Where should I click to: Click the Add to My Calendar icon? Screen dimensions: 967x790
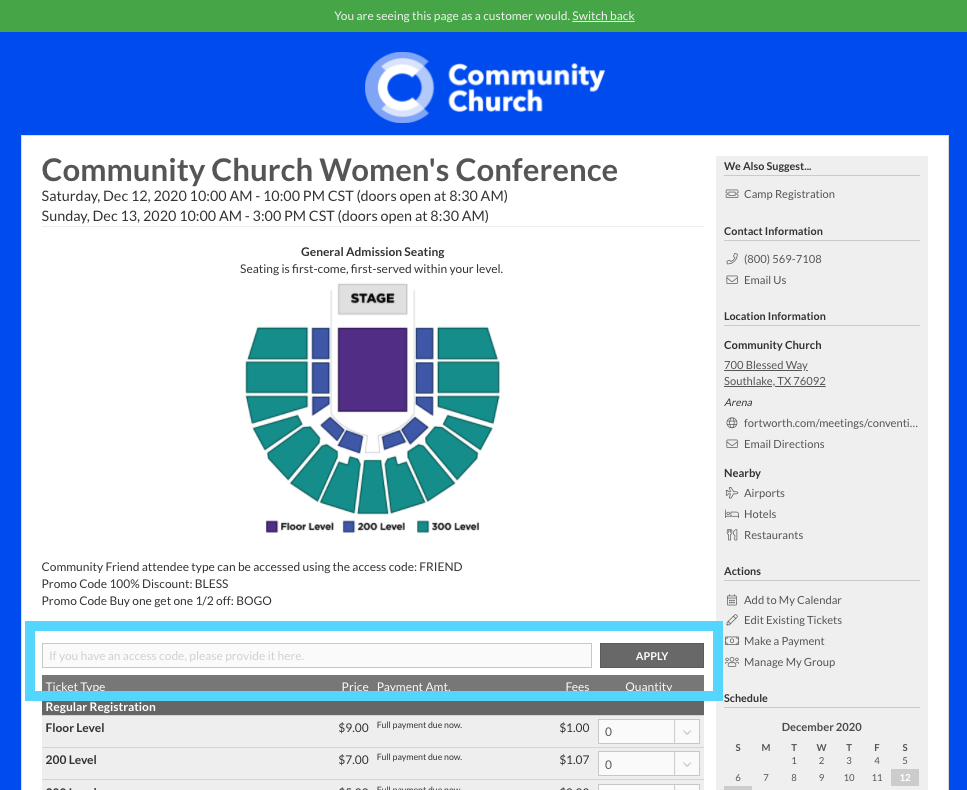pyautogui.click(x=731, y=599)
